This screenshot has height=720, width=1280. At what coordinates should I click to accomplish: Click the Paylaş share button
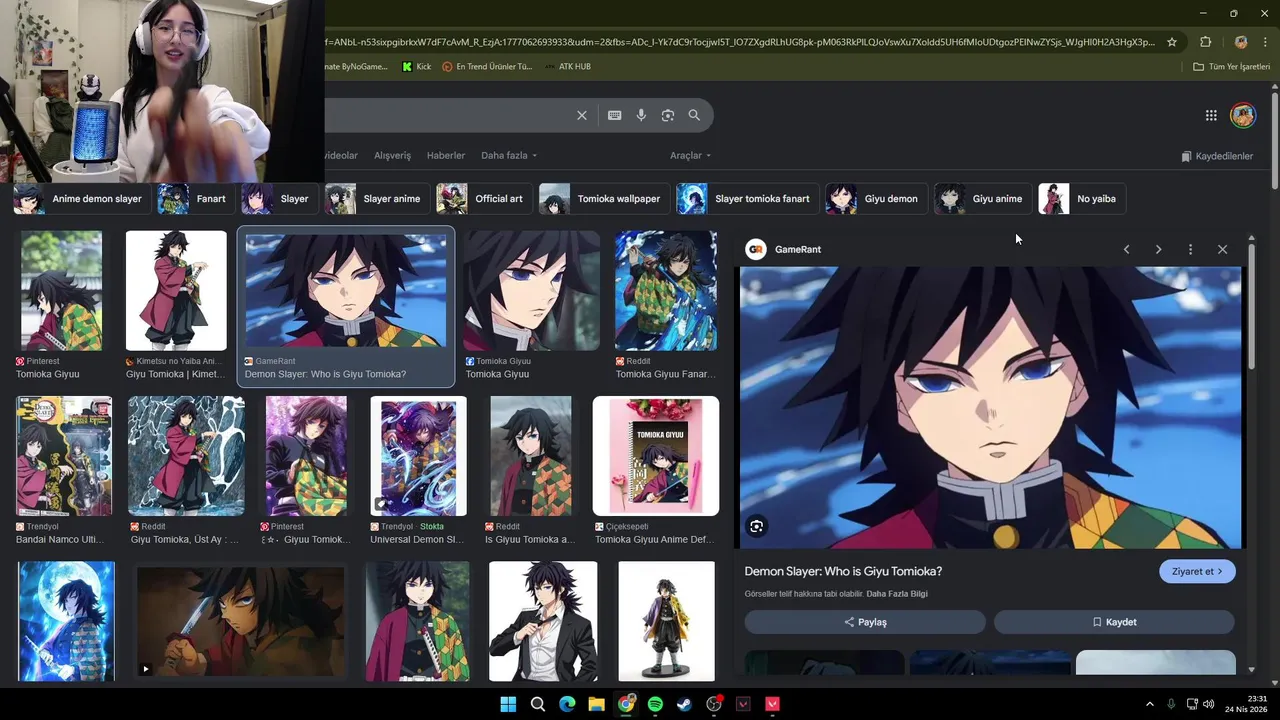865,622
